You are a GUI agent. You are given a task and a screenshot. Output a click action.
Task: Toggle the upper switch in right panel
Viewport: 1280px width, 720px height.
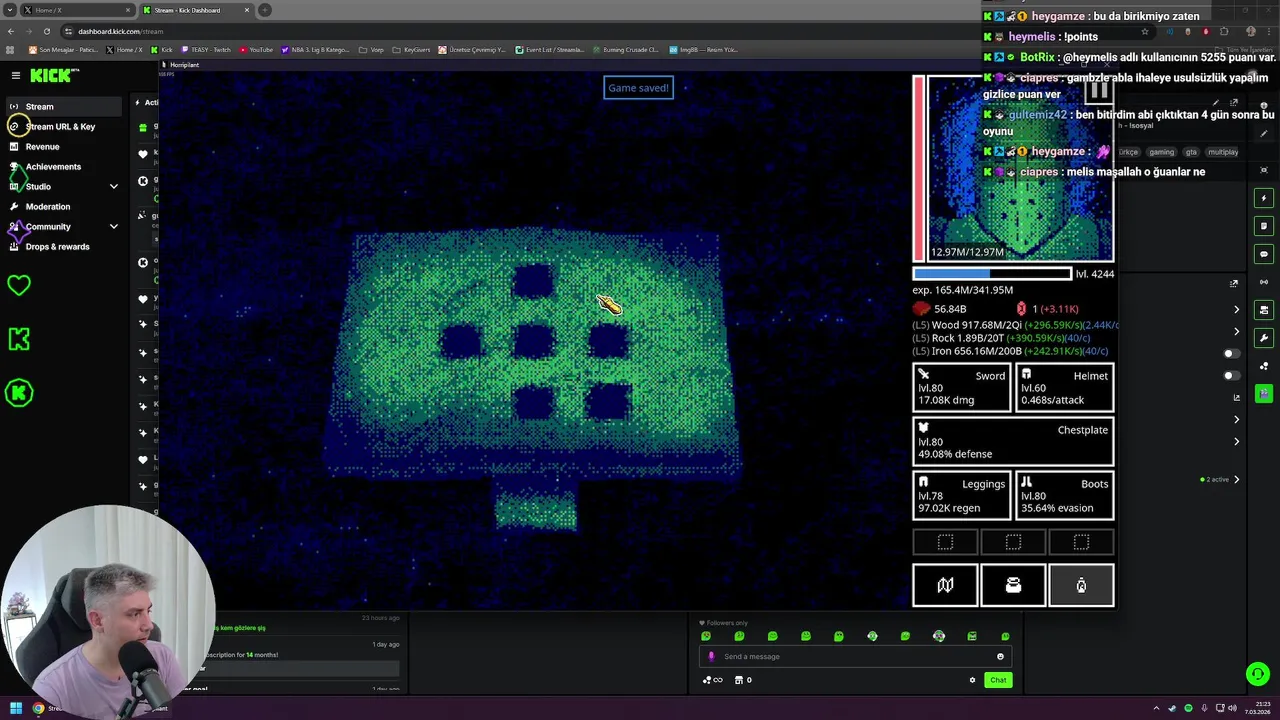pyautogui.click(x=1232, y=353)
